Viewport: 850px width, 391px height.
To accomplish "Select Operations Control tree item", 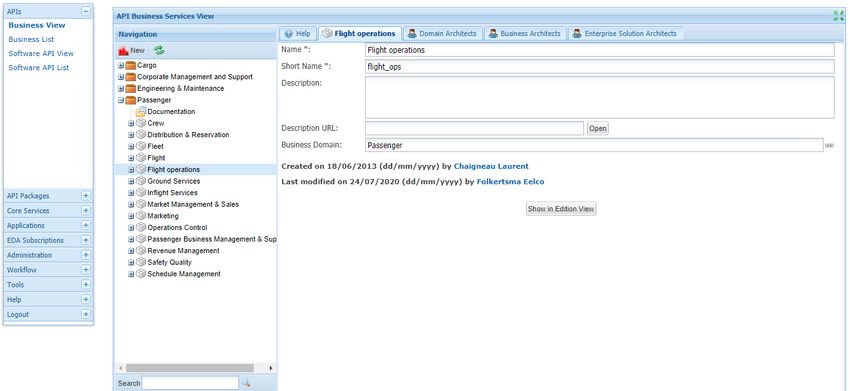I will click(x=177, y=228).
